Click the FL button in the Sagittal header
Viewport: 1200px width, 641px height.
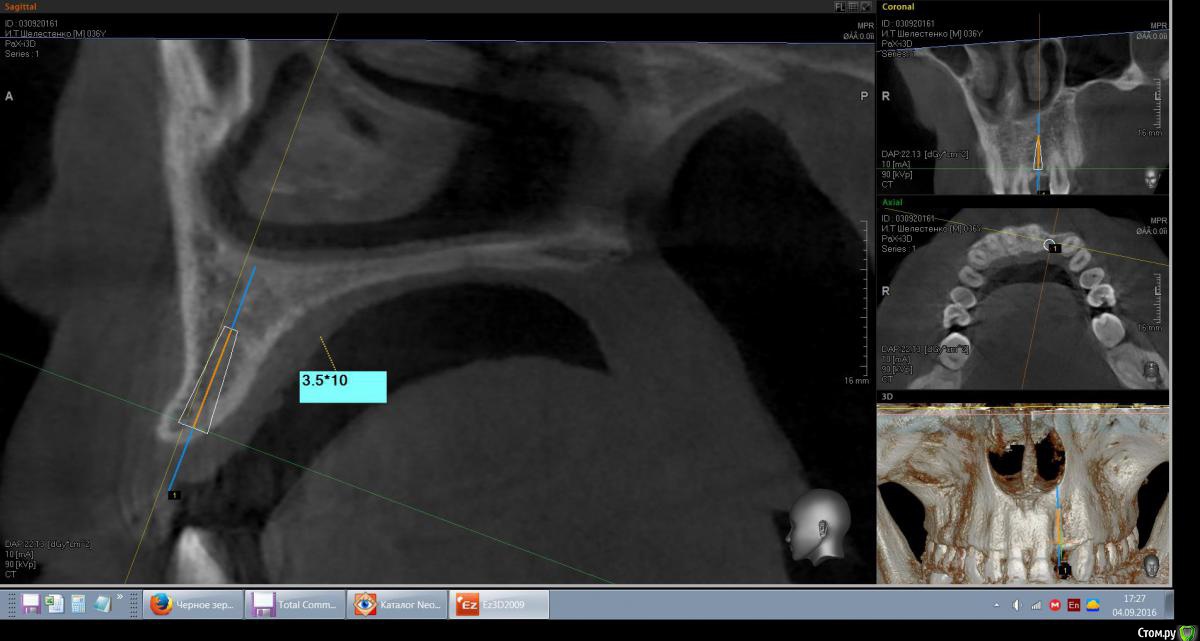pos(840,6)
